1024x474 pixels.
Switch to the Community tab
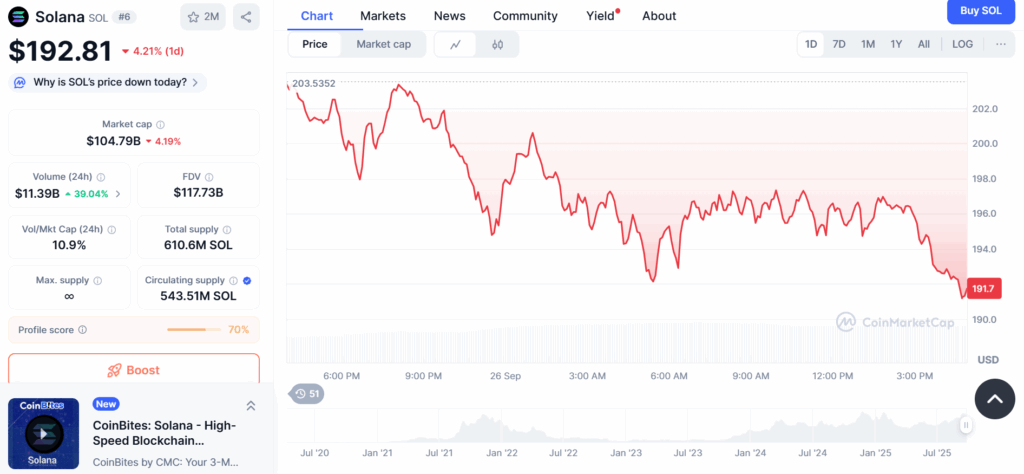[x=525, y=16]
